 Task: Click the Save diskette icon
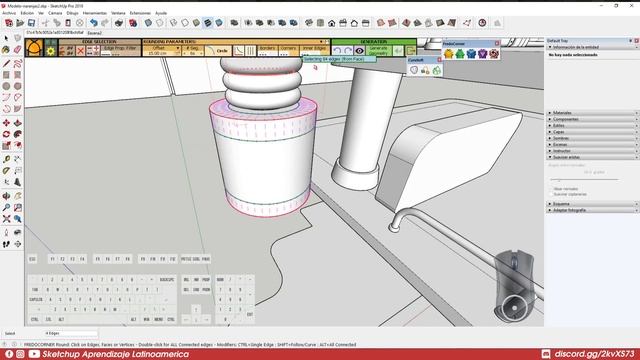[31, 23]
